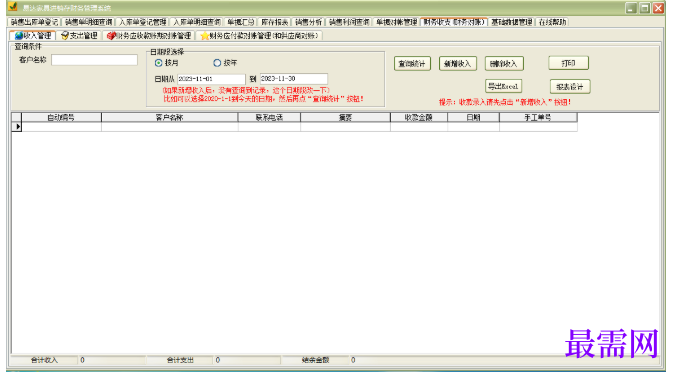The image size is (677, 375).
Task: Click the 手工单号 column header
Action: [x=538, y=117]
